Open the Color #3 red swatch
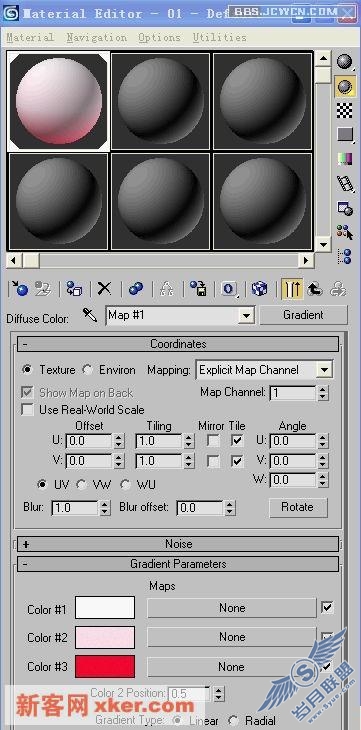The width and height of the screenshot is (361, 730). (x=105, y=666)
